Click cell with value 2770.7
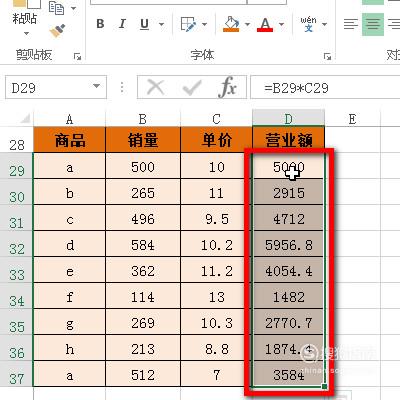This screenshot has height=400, width=400. click(289, 322)
